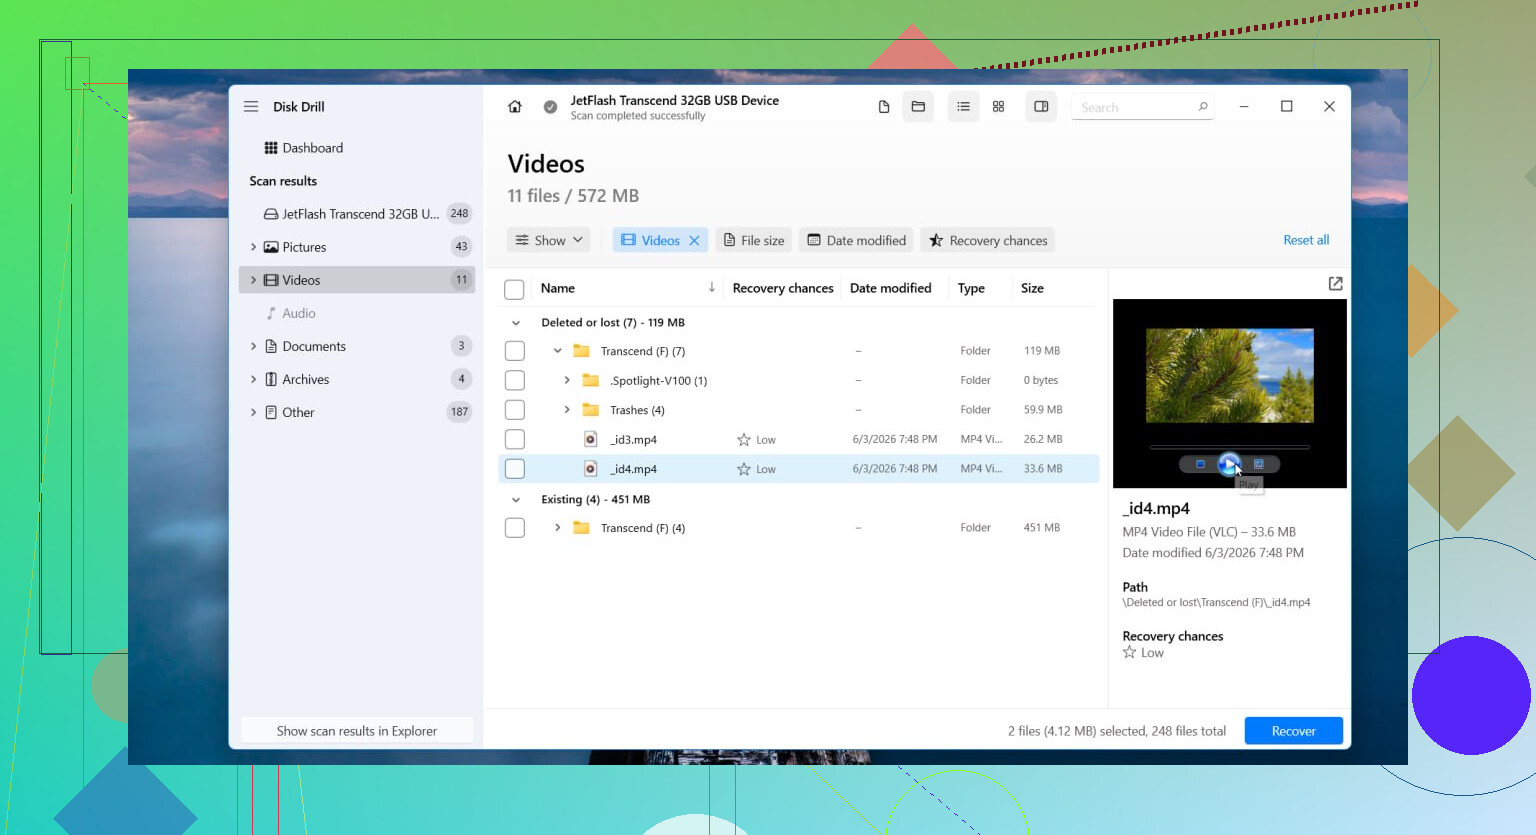
Task: Click the Reset all link
Action: tap(1306, 240)
